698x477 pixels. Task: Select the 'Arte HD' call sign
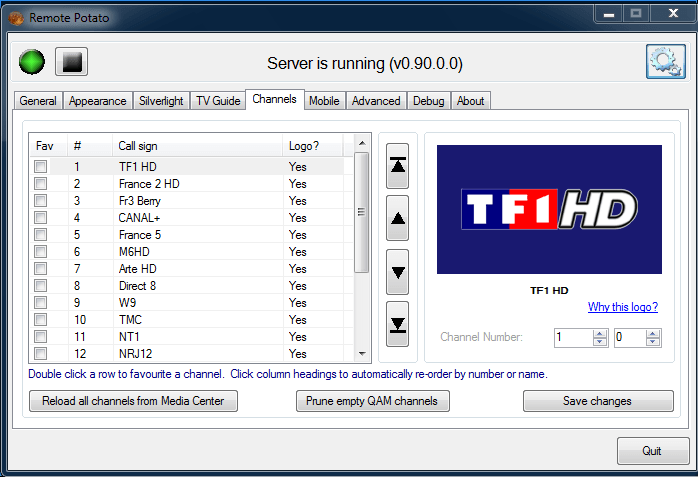tap(138, 269)
